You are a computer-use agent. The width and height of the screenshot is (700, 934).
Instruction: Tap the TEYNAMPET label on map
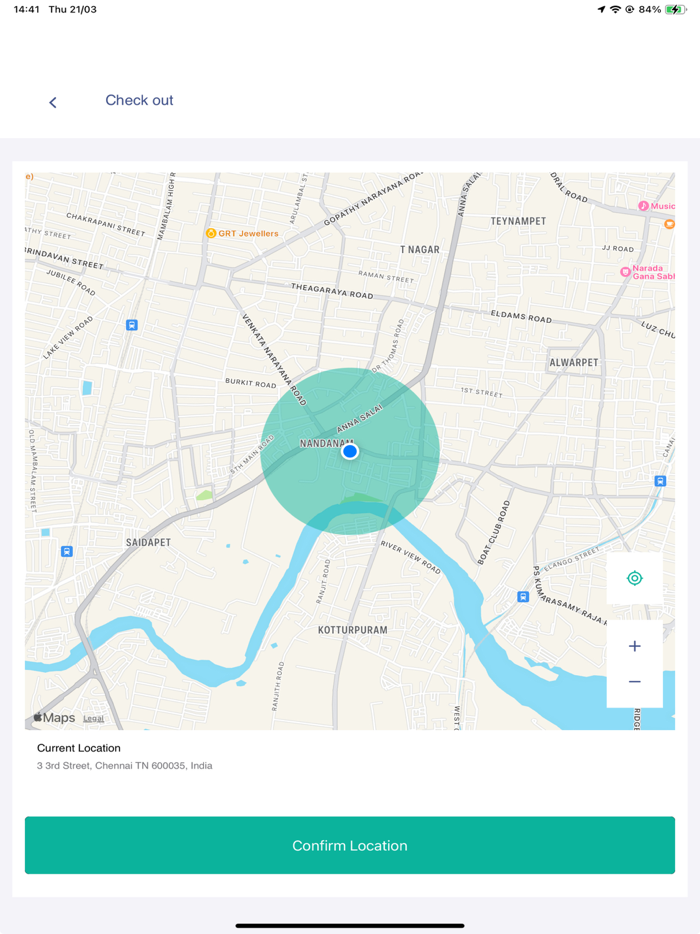point(518,221)
